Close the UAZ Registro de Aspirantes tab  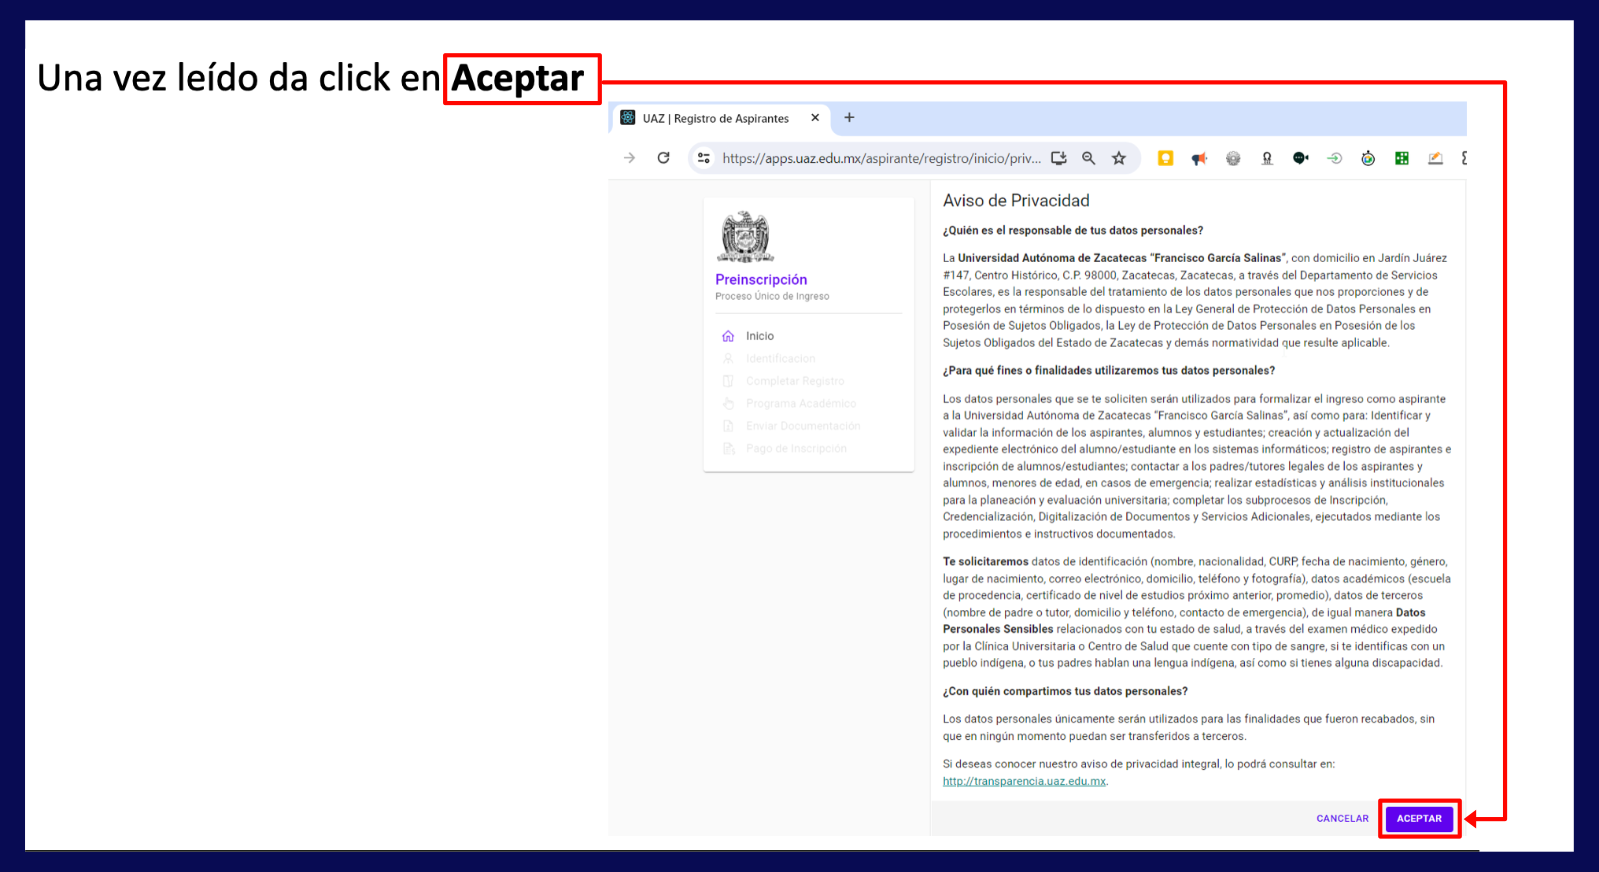click(x=815, y=118)
